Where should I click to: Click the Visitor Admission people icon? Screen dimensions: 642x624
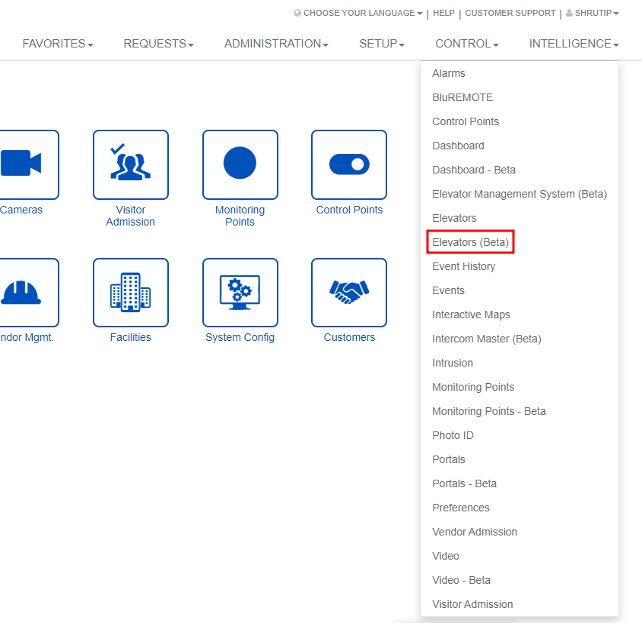click(x=130, y=164)
